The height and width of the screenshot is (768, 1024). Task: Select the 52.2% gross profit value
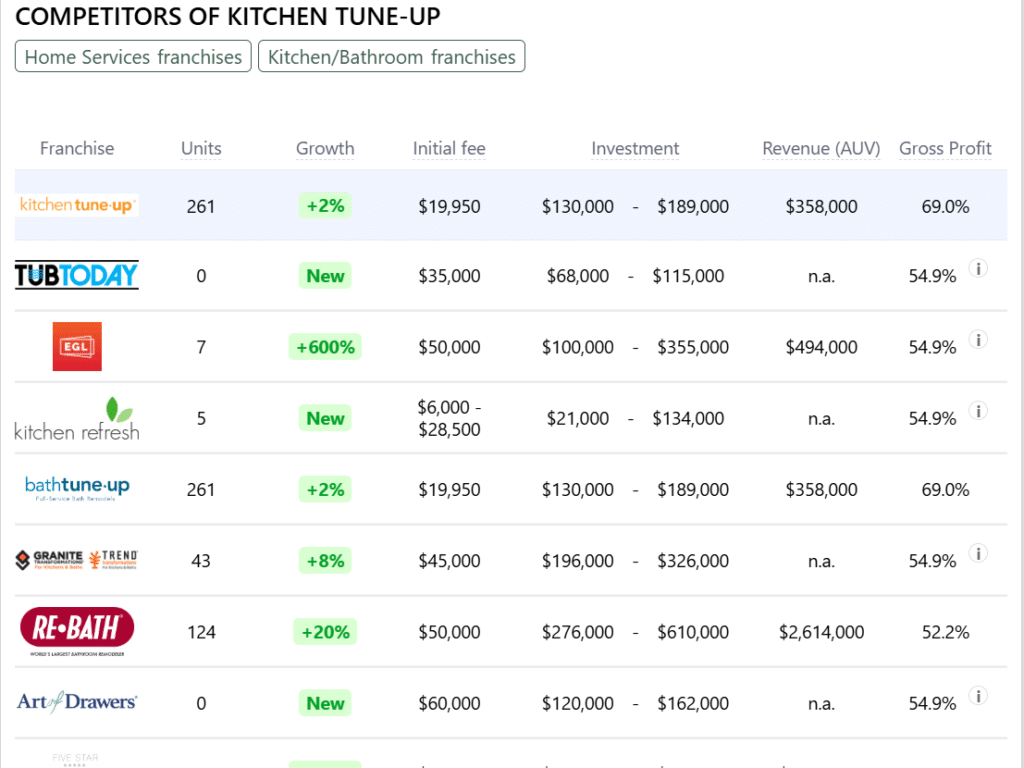point(946,632)
